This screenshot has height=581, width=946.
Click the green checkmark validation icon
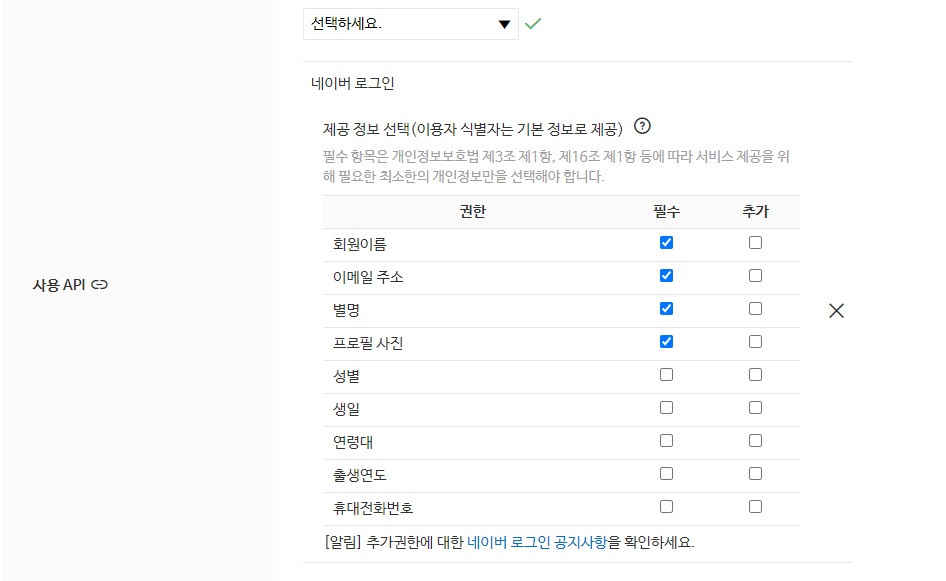click(533, 24)
